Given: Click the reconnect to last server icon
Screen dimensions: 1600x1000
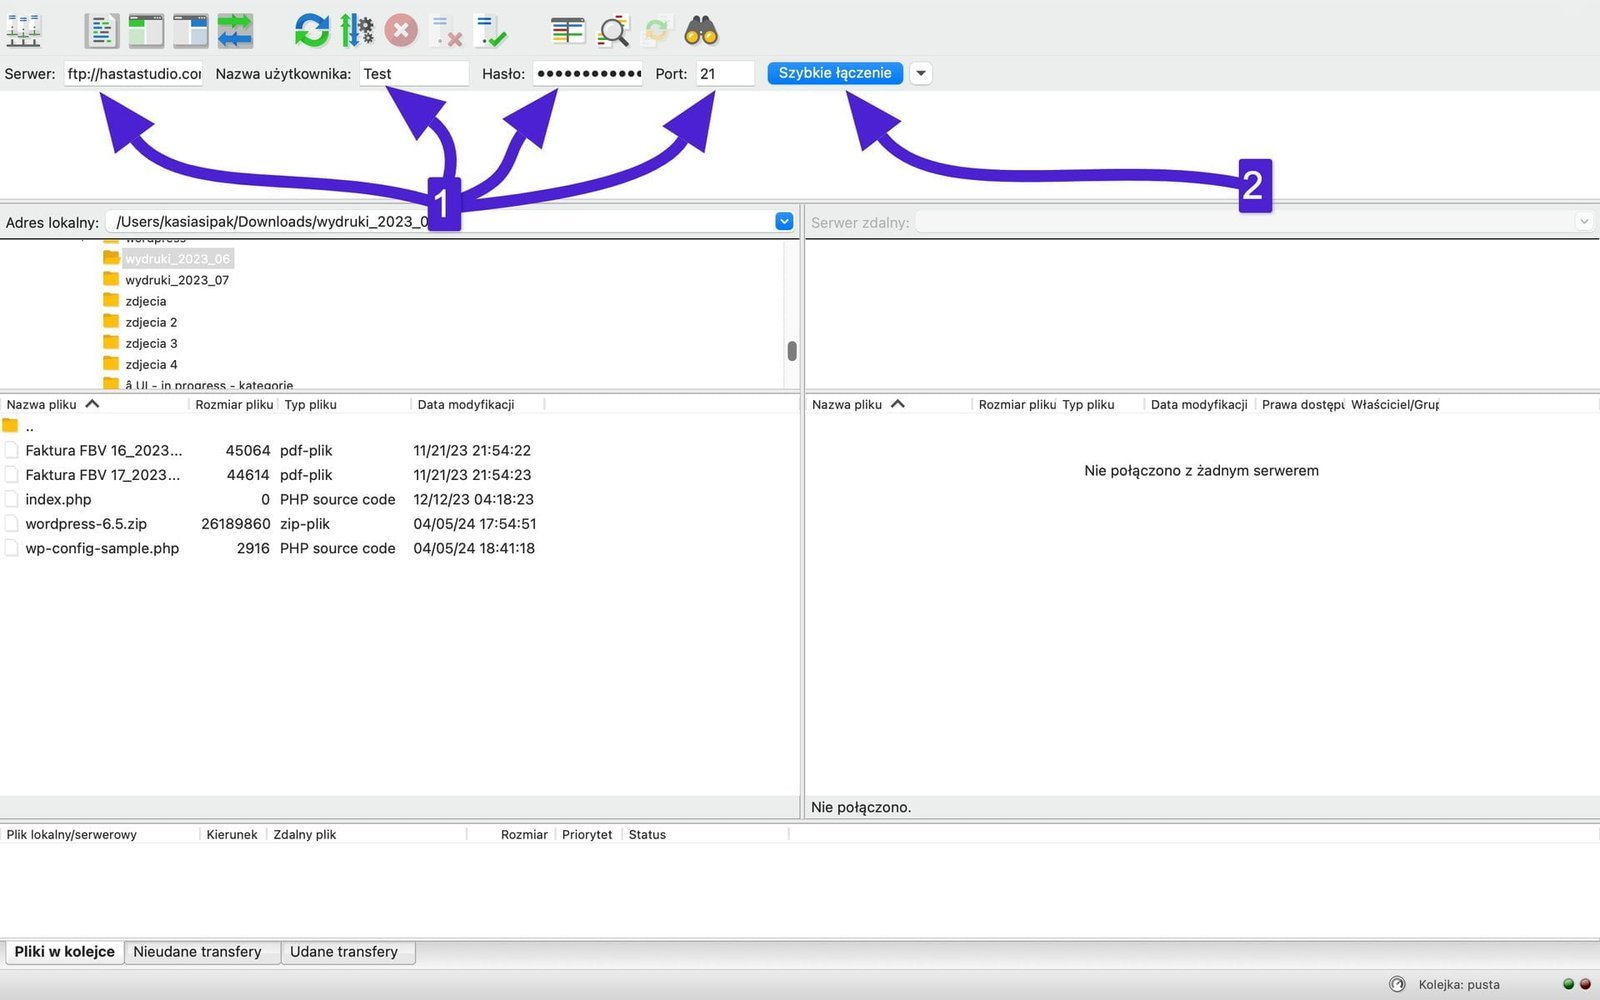Looking at the screenshot, I should [491, 32].
